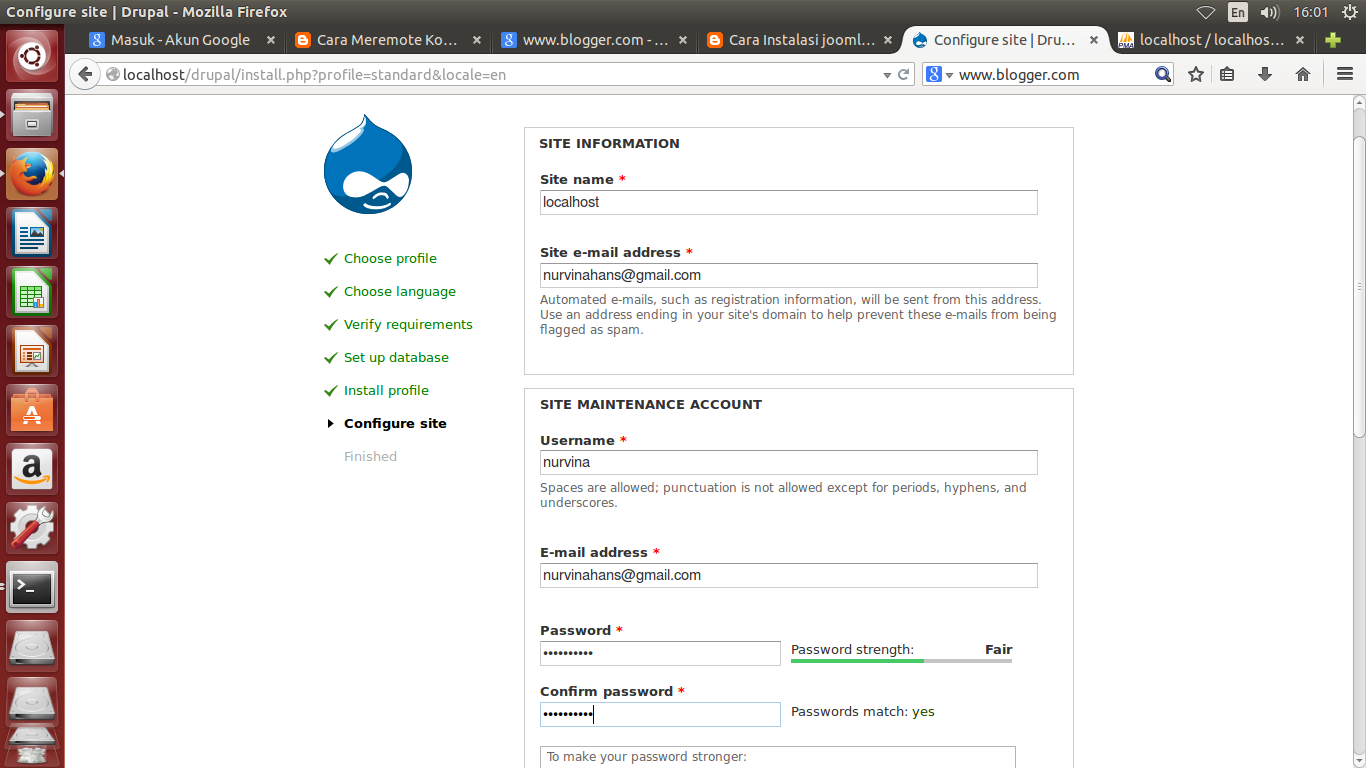The image size is (1366, 768).
Task: Close the Masuk - Akun Google tab
Action: pyautogui.click(x=270, y=40)
